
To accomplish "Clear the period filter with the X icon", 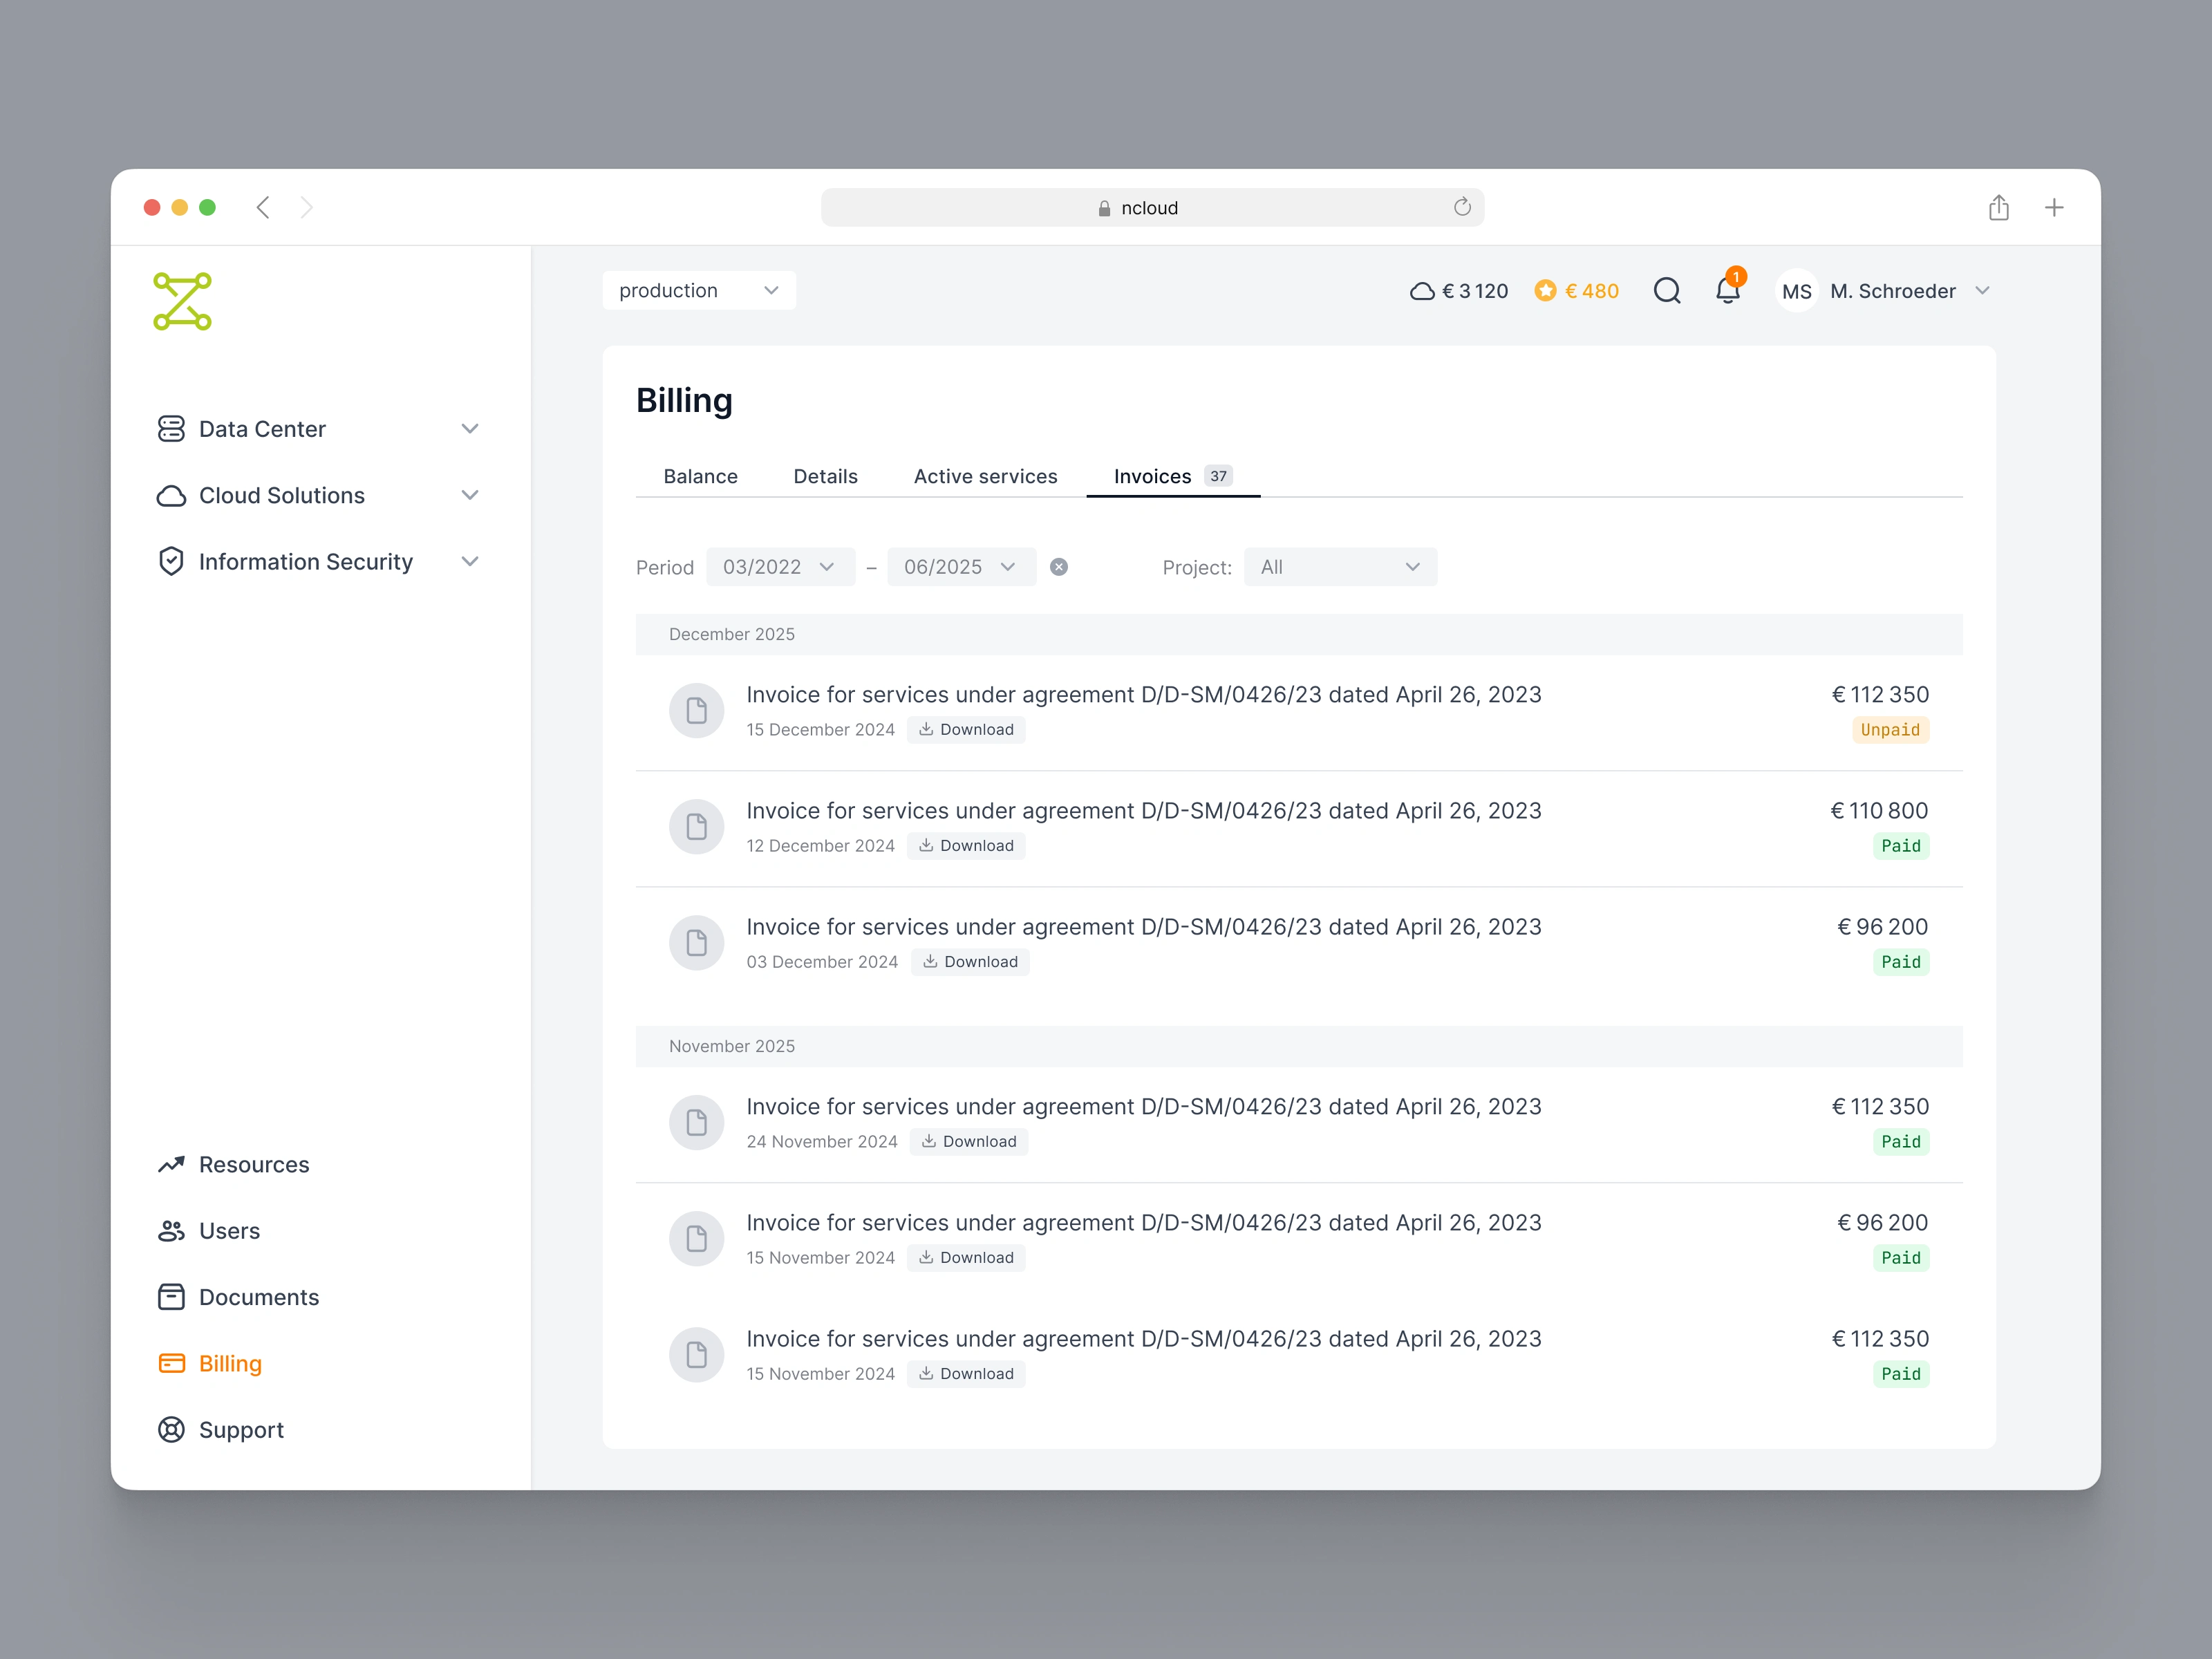I will pos(1059,567).
